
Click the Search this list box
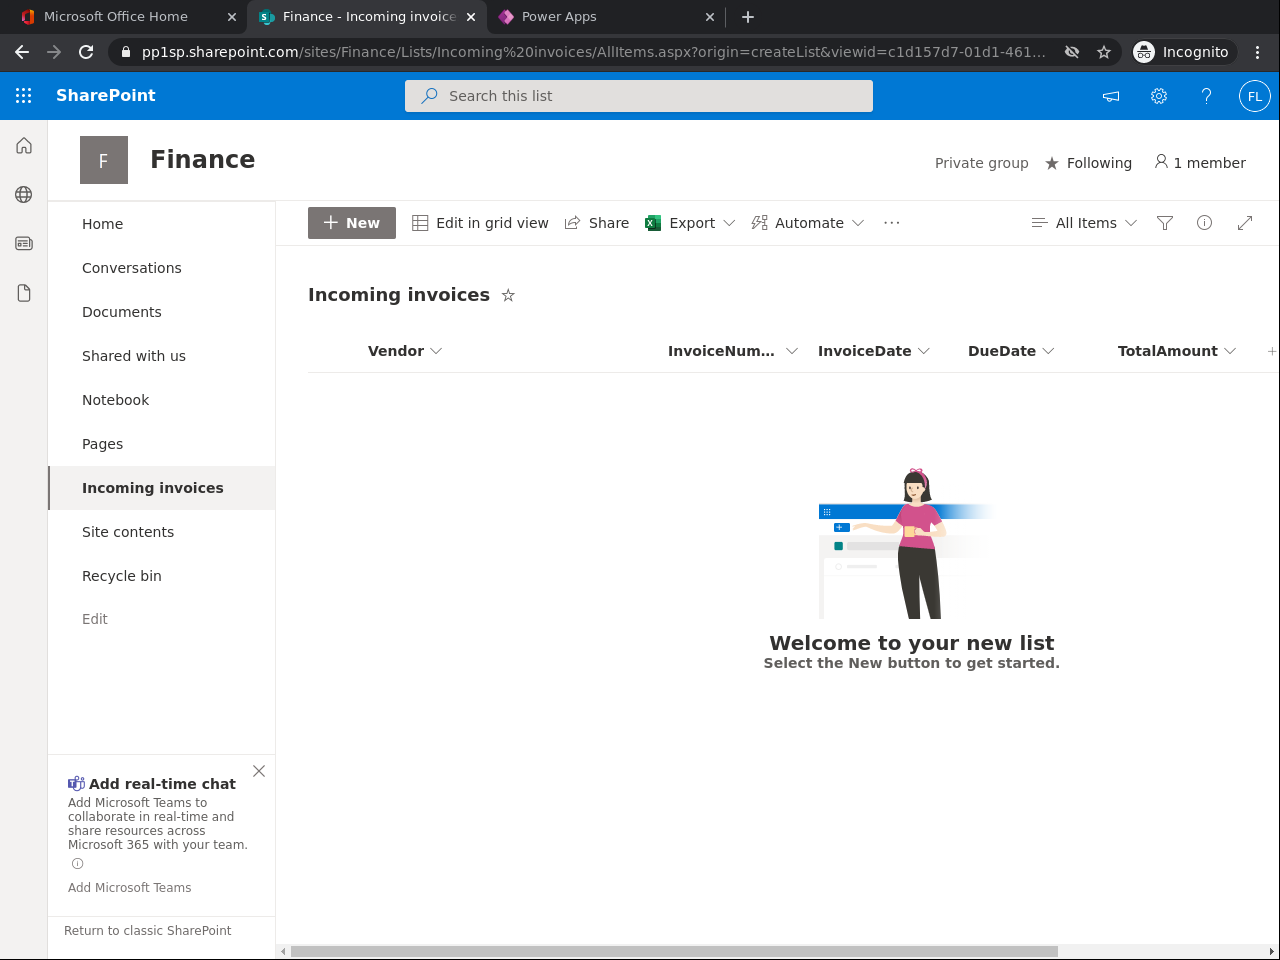639,96
